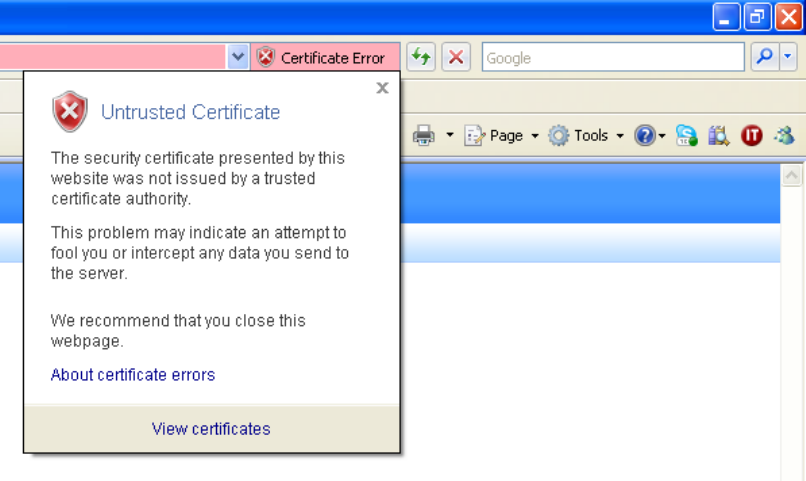Click the blue Help question mark icon
The height and width of the screenshot is (481, 806).
click(645, 136)
